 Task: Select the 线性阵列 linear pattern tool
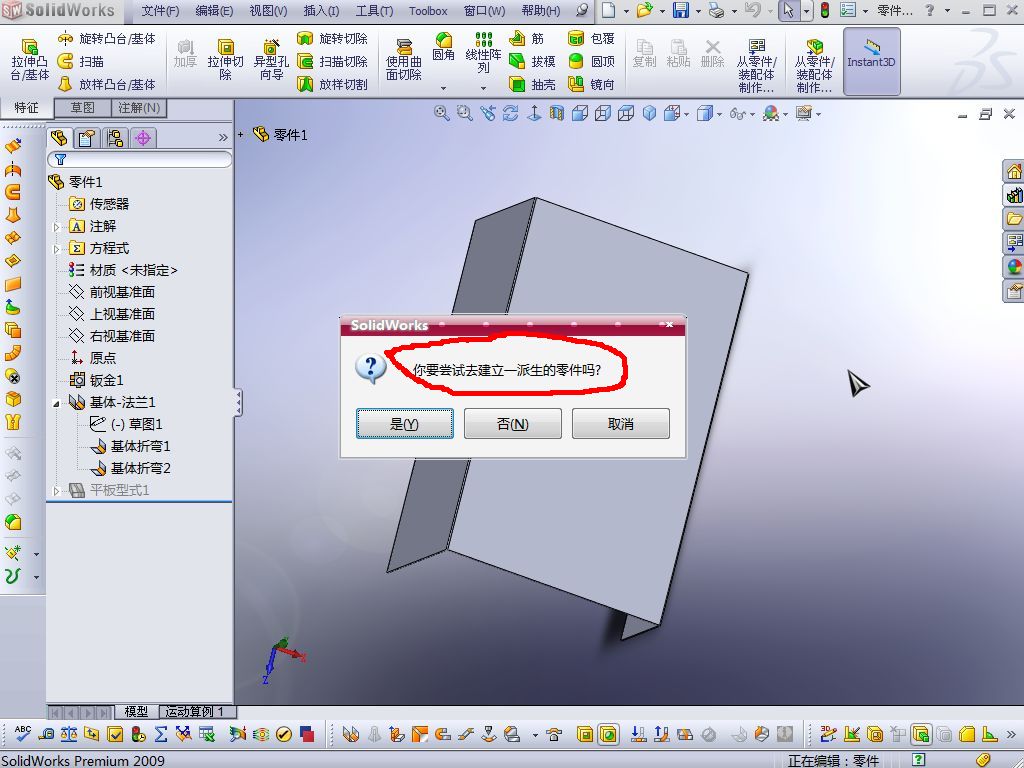click(x=483, y=52)
